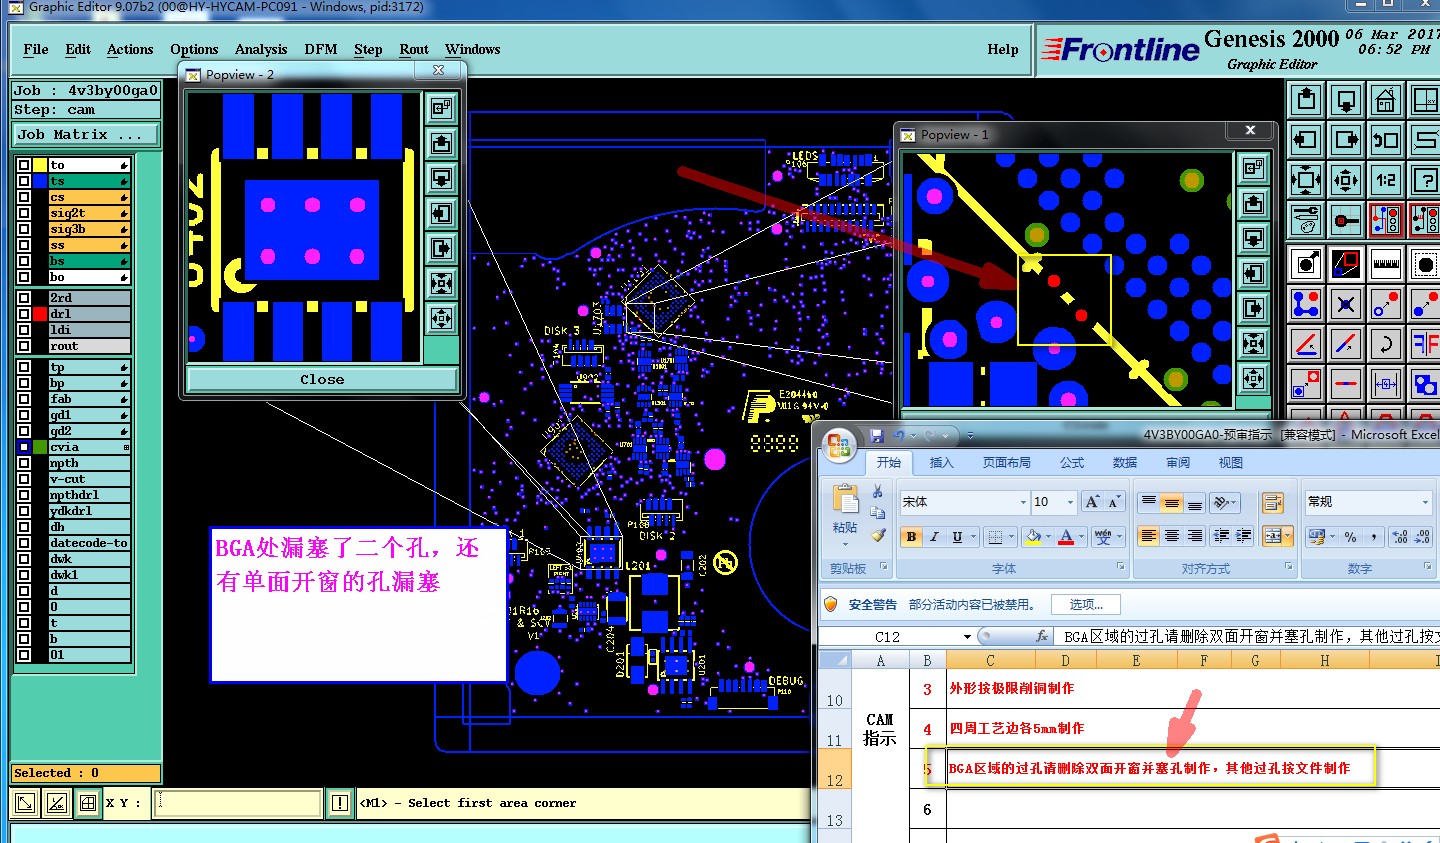Click the home view icon in right toolbar

(1386, 100)
